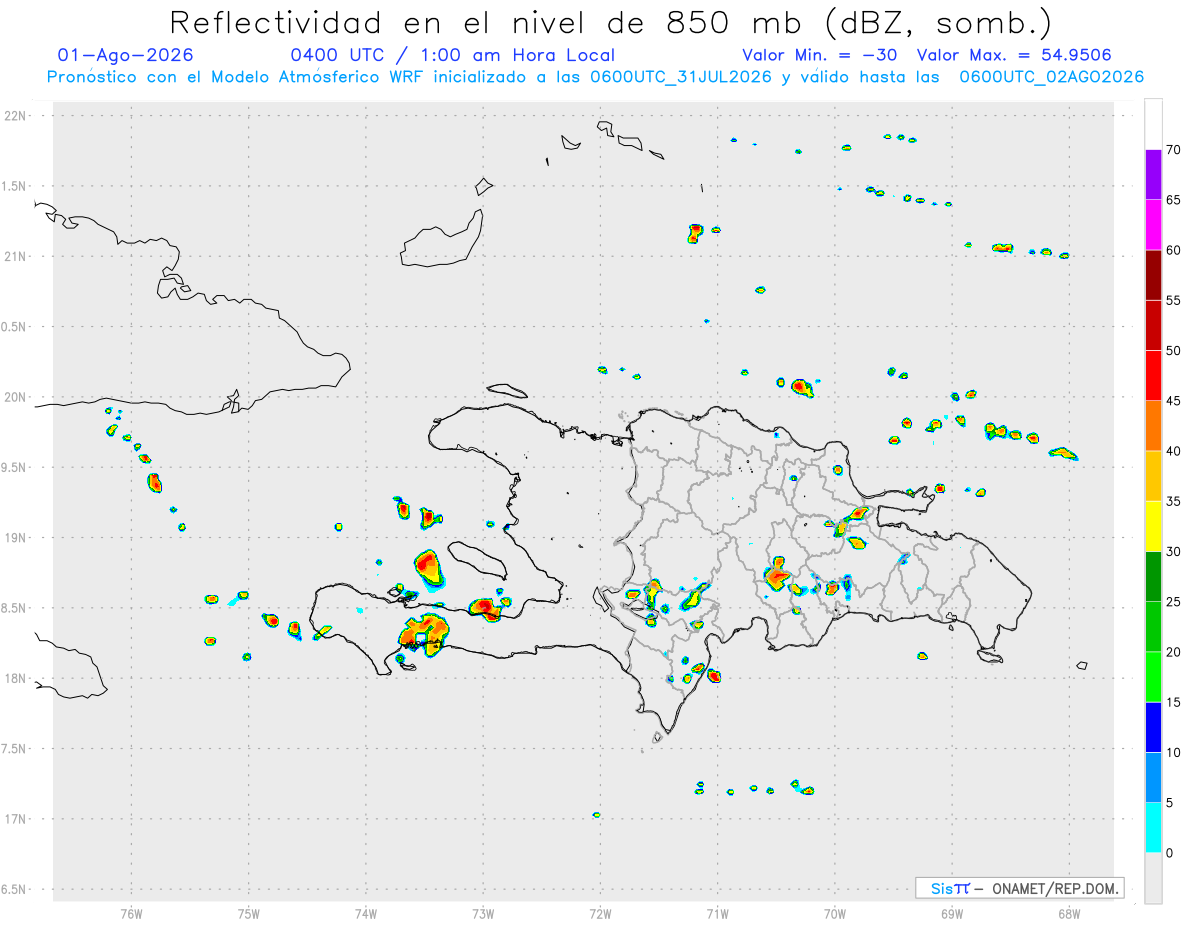This screenshot has height=927, width=1200.
Task: Click the '76W' longitude label
Action: [x=131, y=914]
